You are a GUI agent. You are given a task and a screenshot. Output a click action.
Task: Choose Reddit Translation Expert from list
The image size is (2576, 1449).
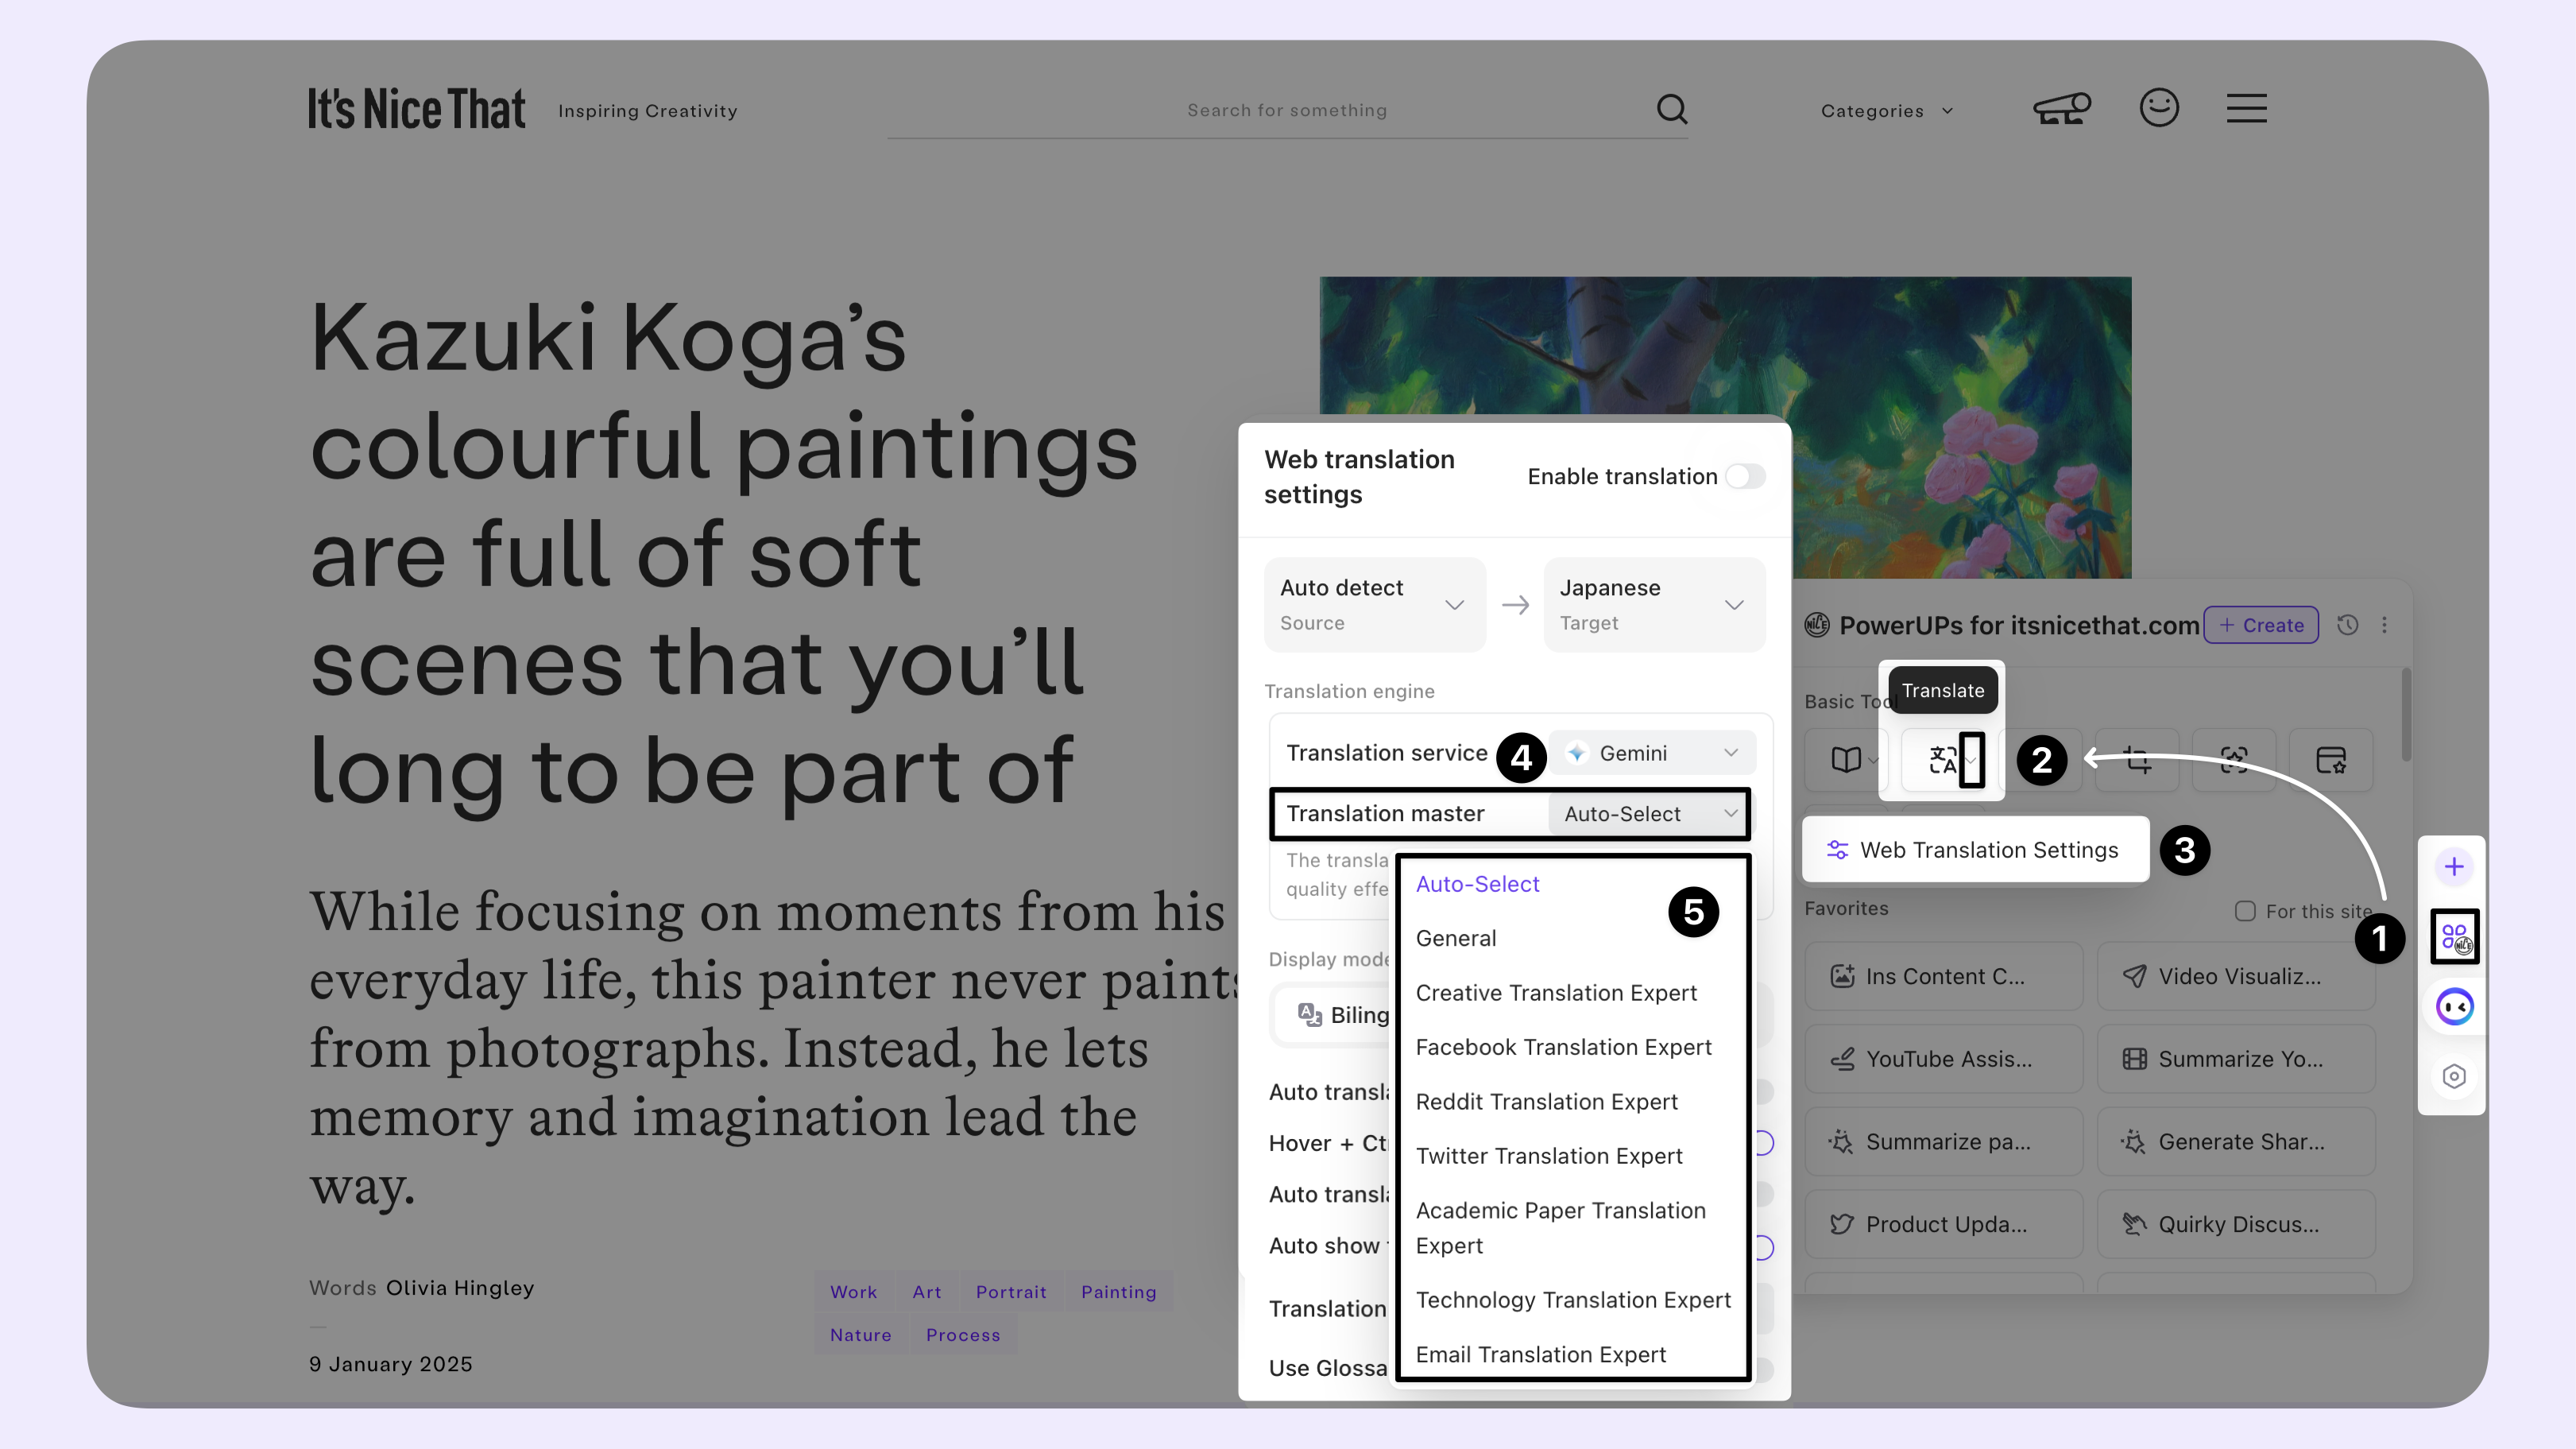(x=1546, y=1102)
